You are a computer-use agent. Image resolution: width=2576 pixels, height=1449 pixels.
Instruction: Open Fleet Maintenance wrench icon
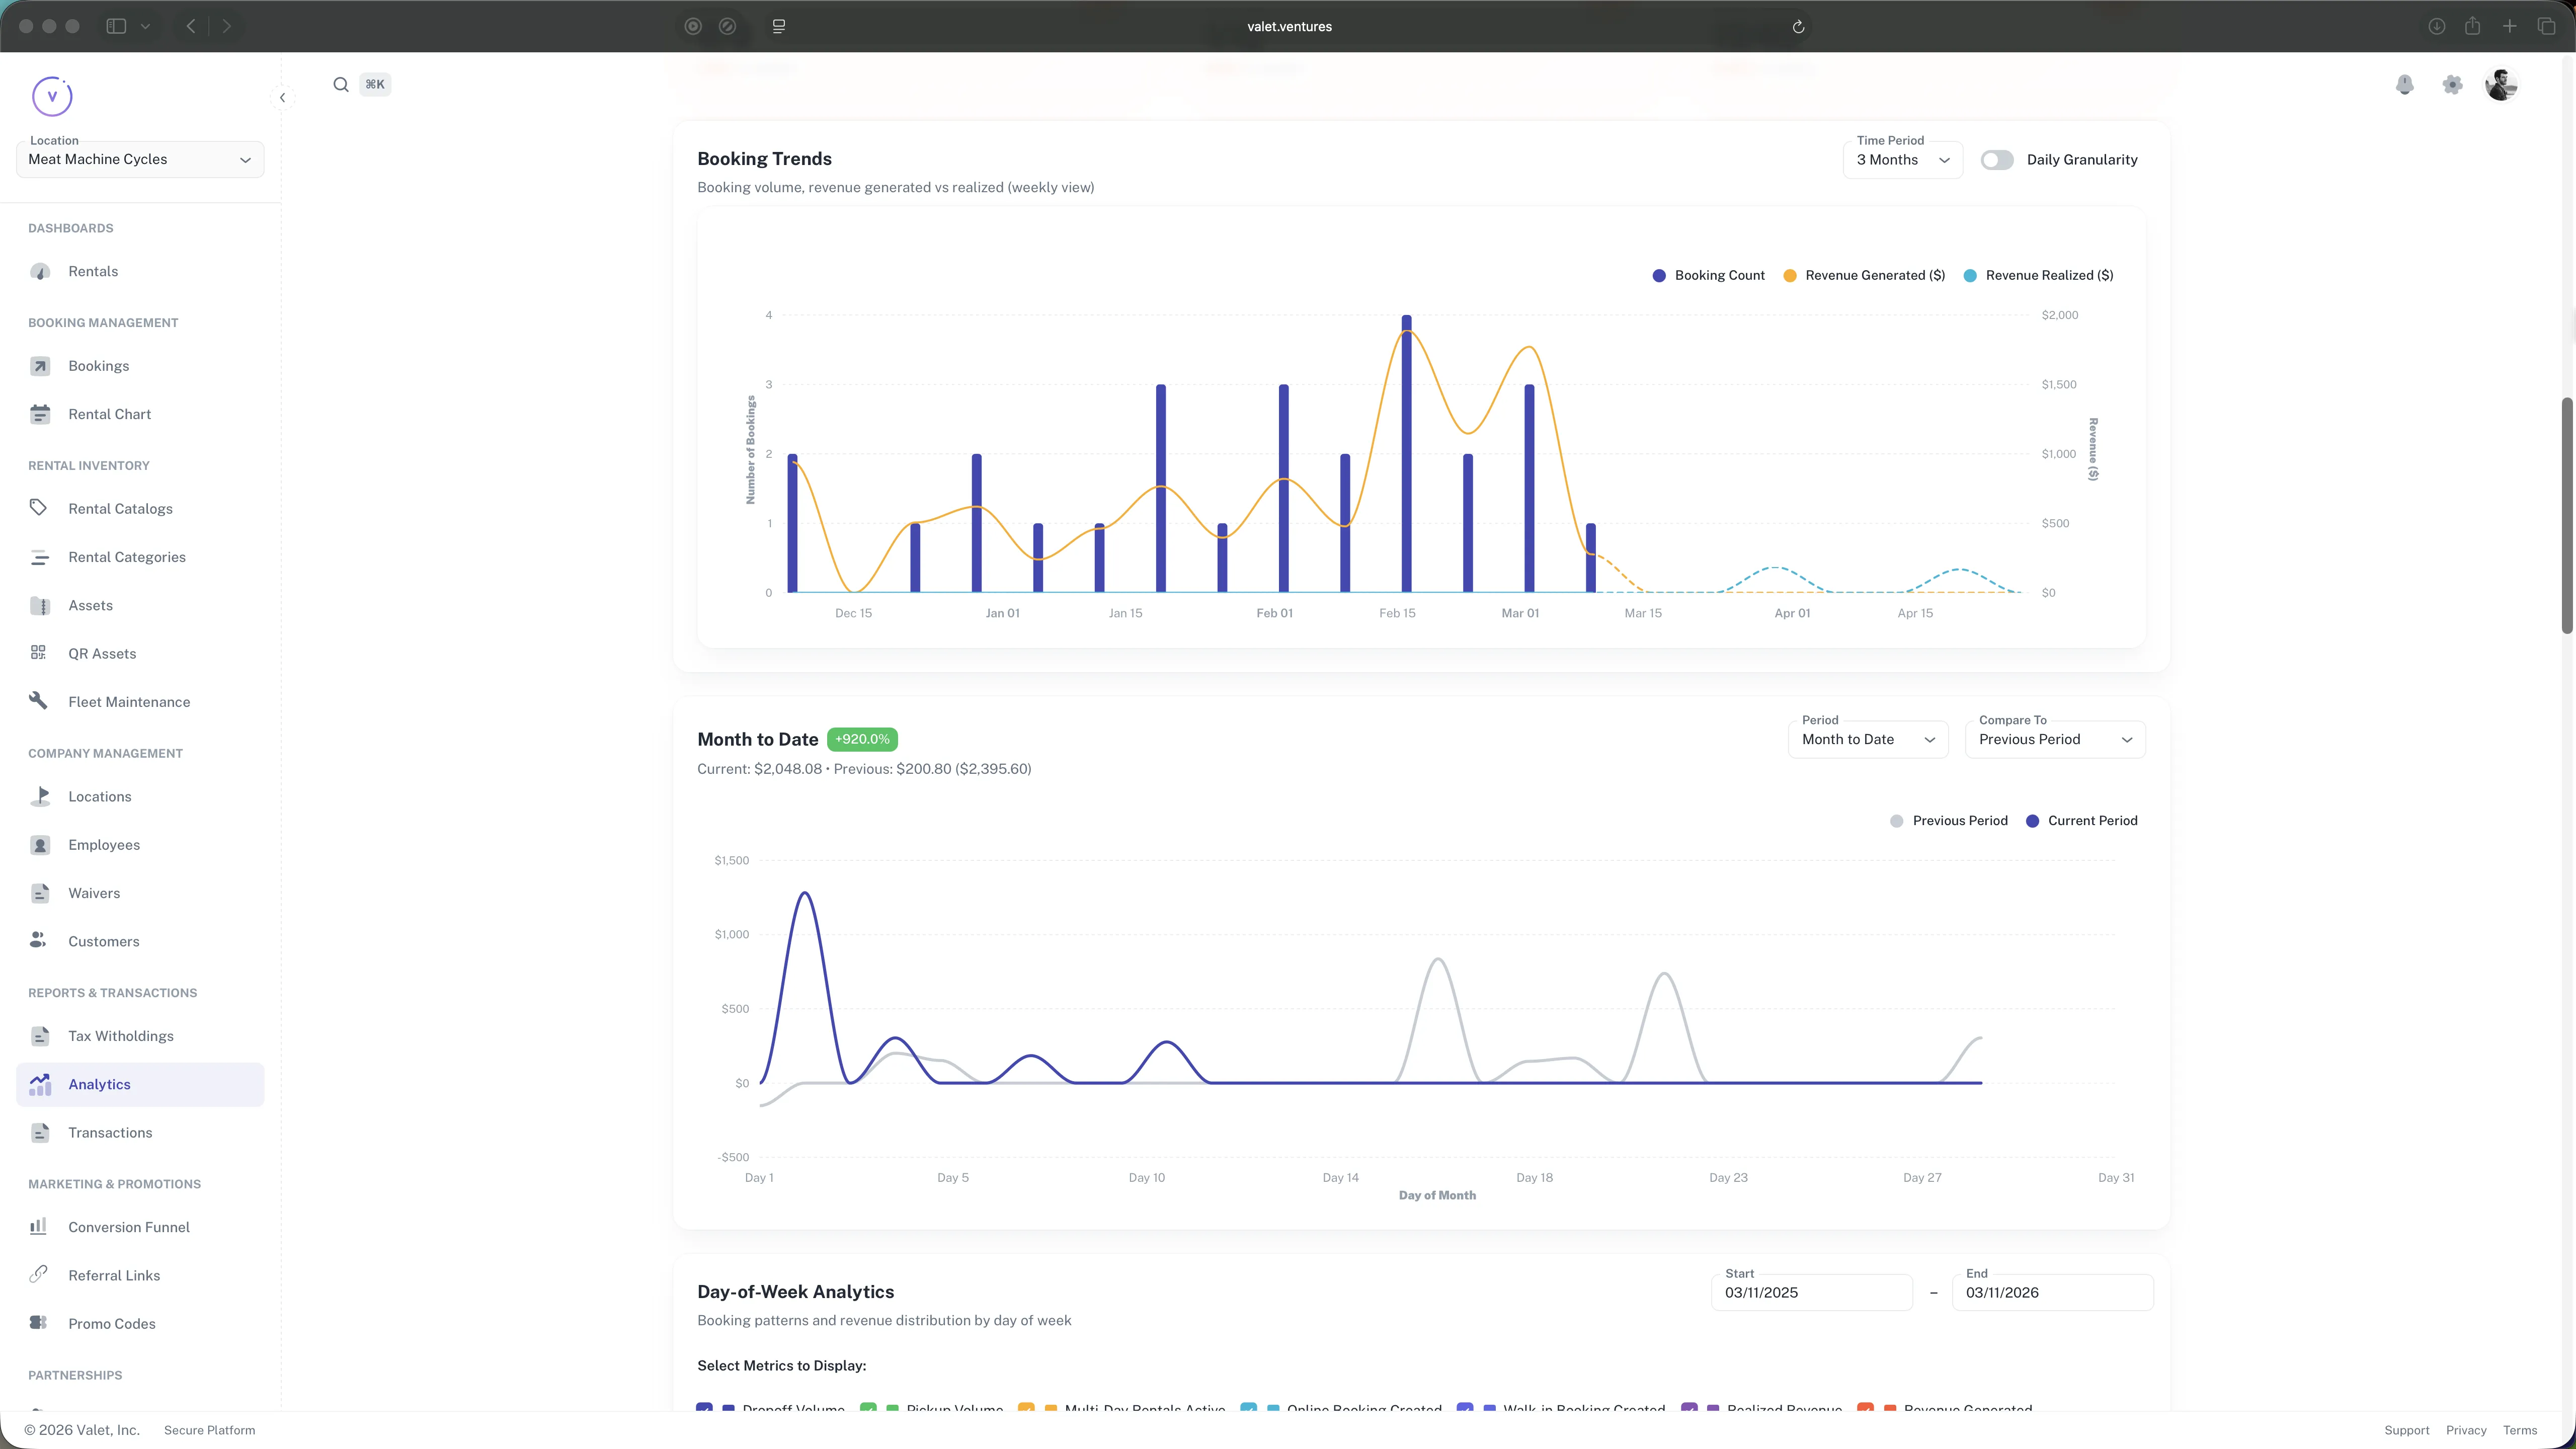(38, 701)
